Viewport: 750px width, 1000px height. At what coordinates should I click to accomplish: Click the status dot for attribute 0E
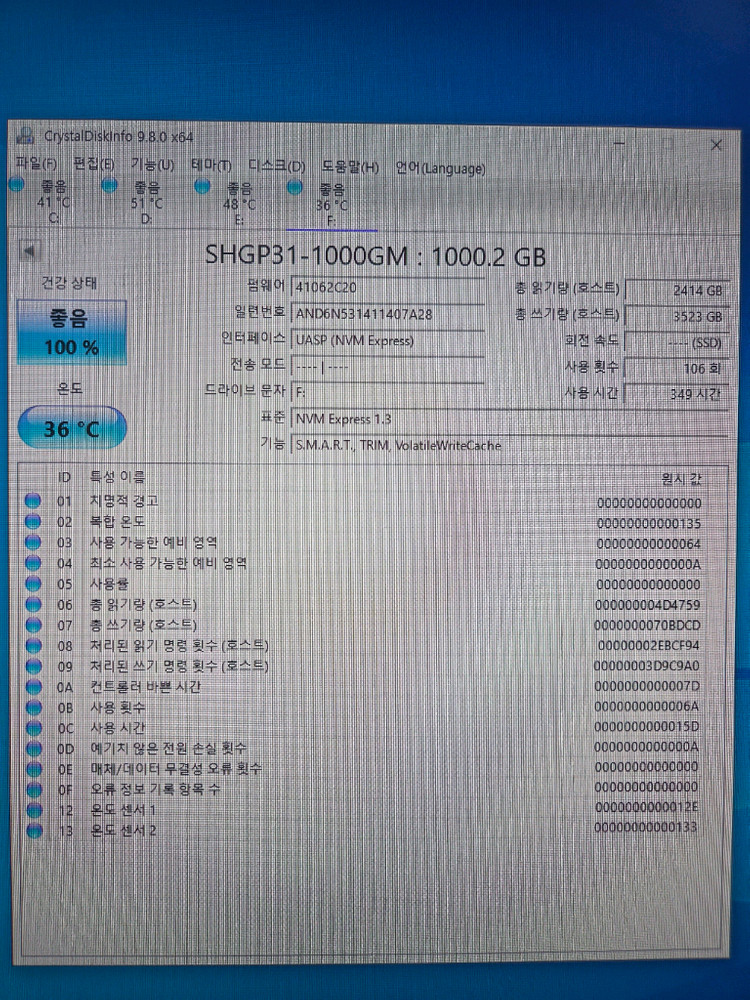pyautogui.click(x=33, y=769)
